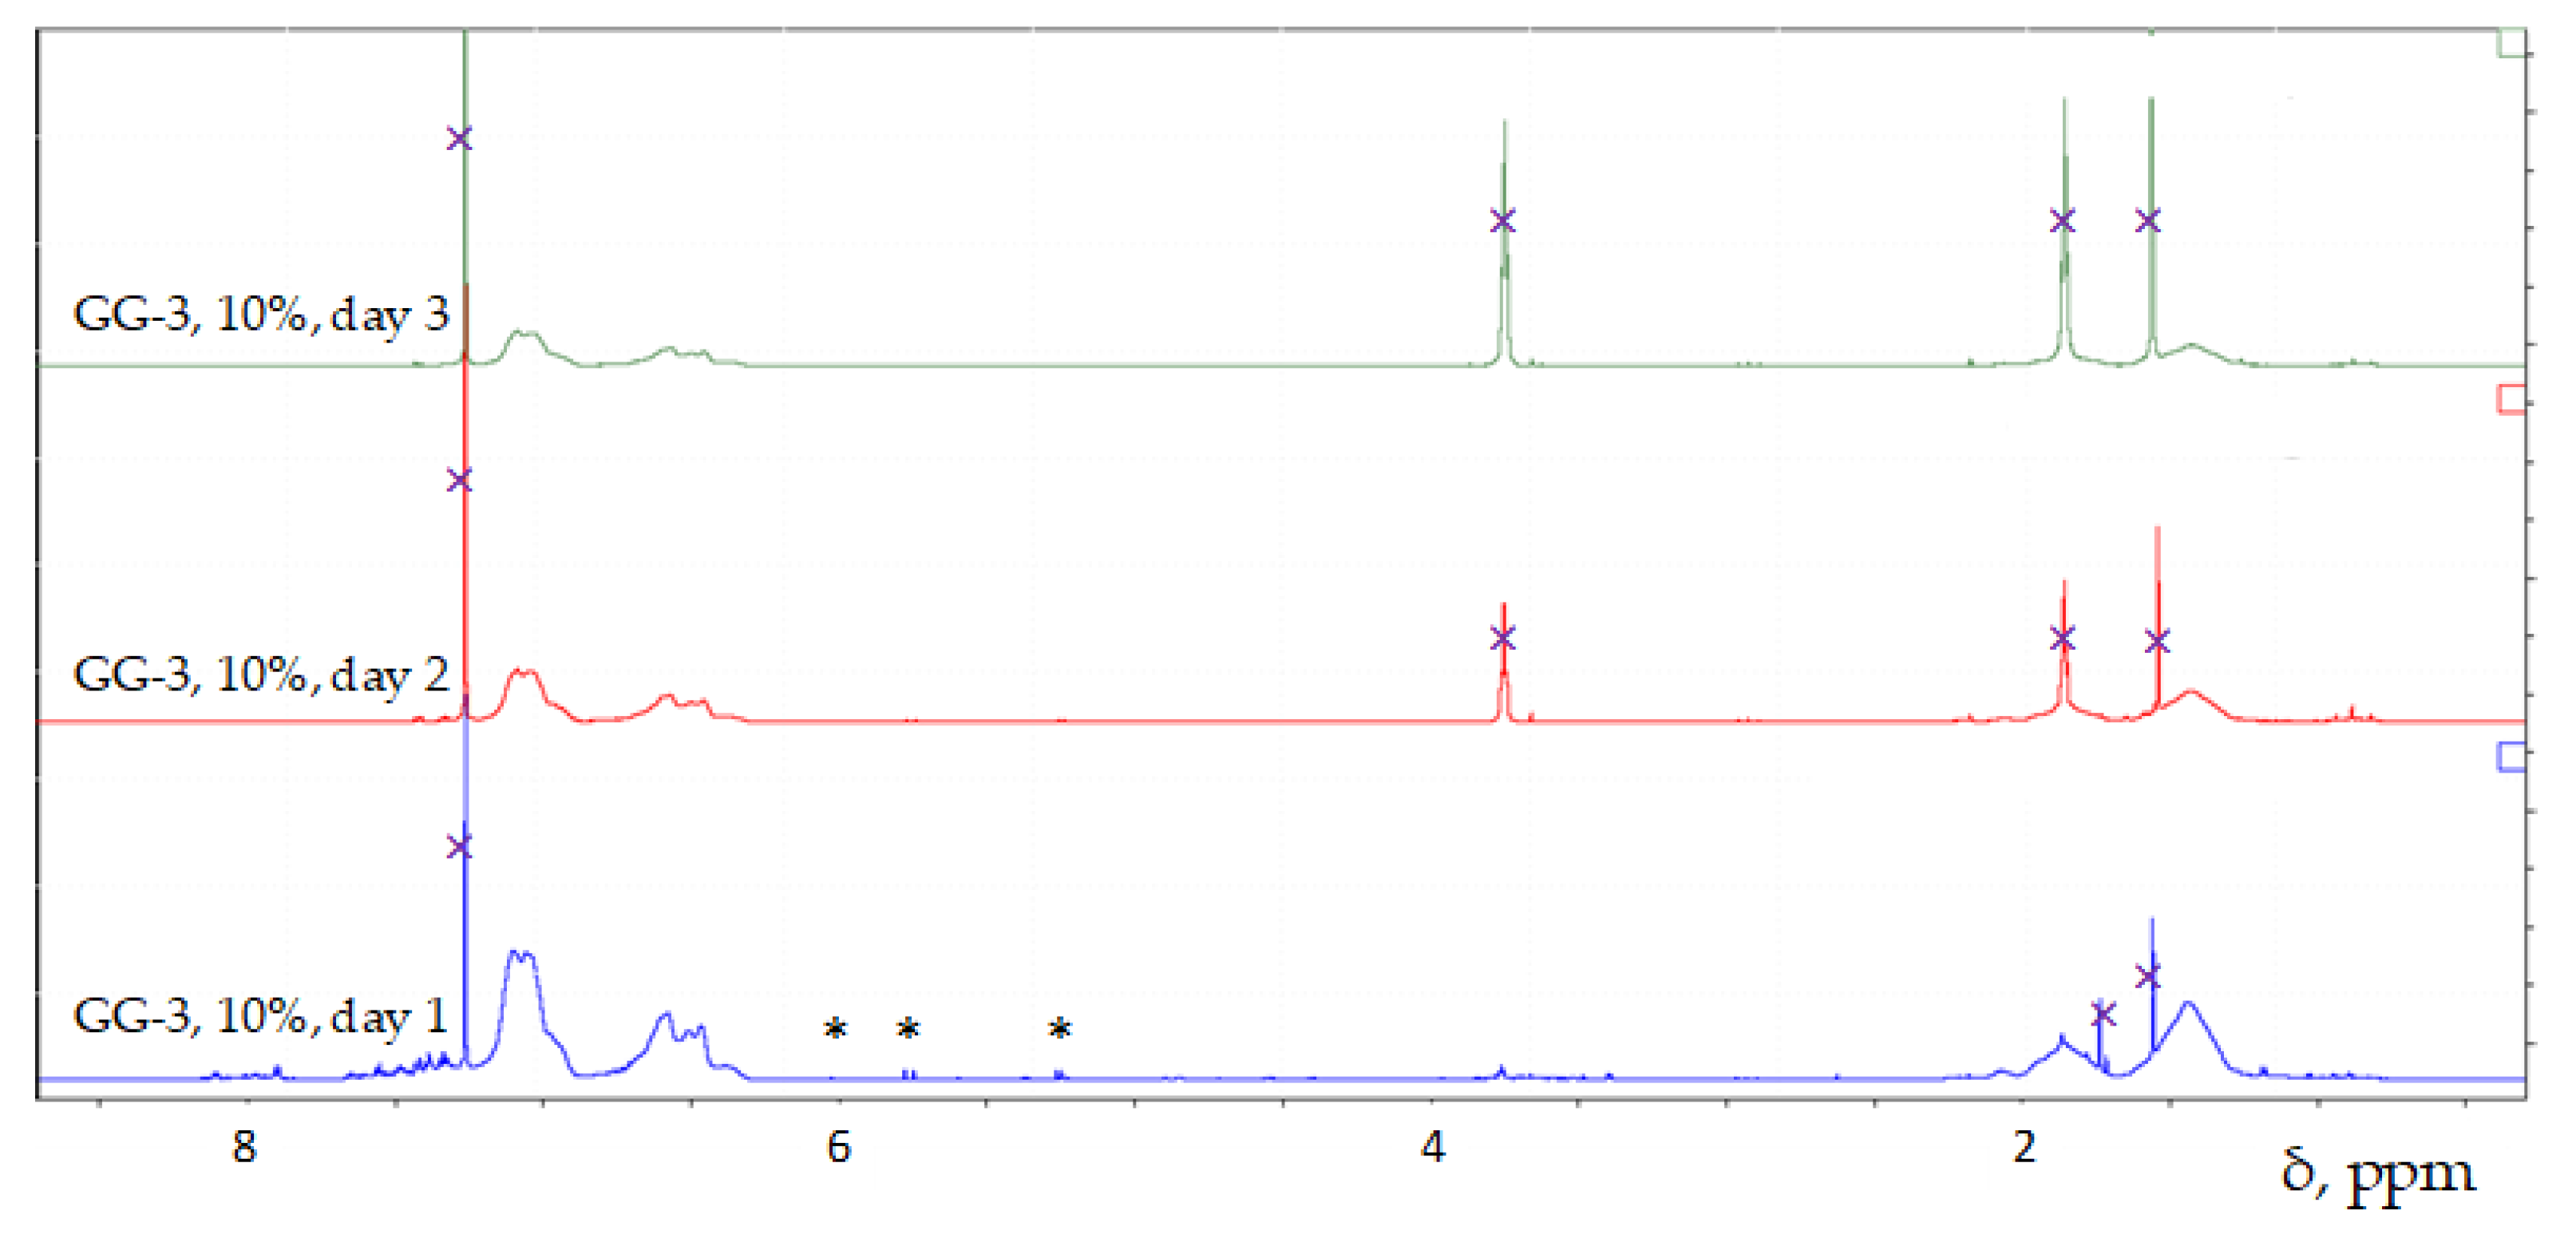
Task: Click the purple x on the tall leftmost red peak
Action: tap(459, 480)
